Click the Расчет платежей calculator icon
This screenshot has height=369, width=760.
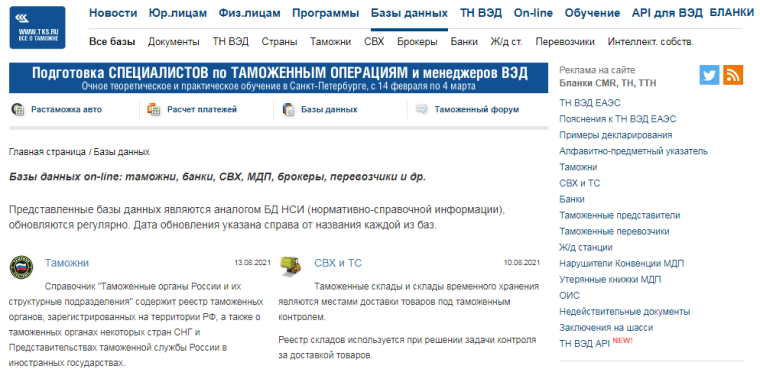(154, 110)
